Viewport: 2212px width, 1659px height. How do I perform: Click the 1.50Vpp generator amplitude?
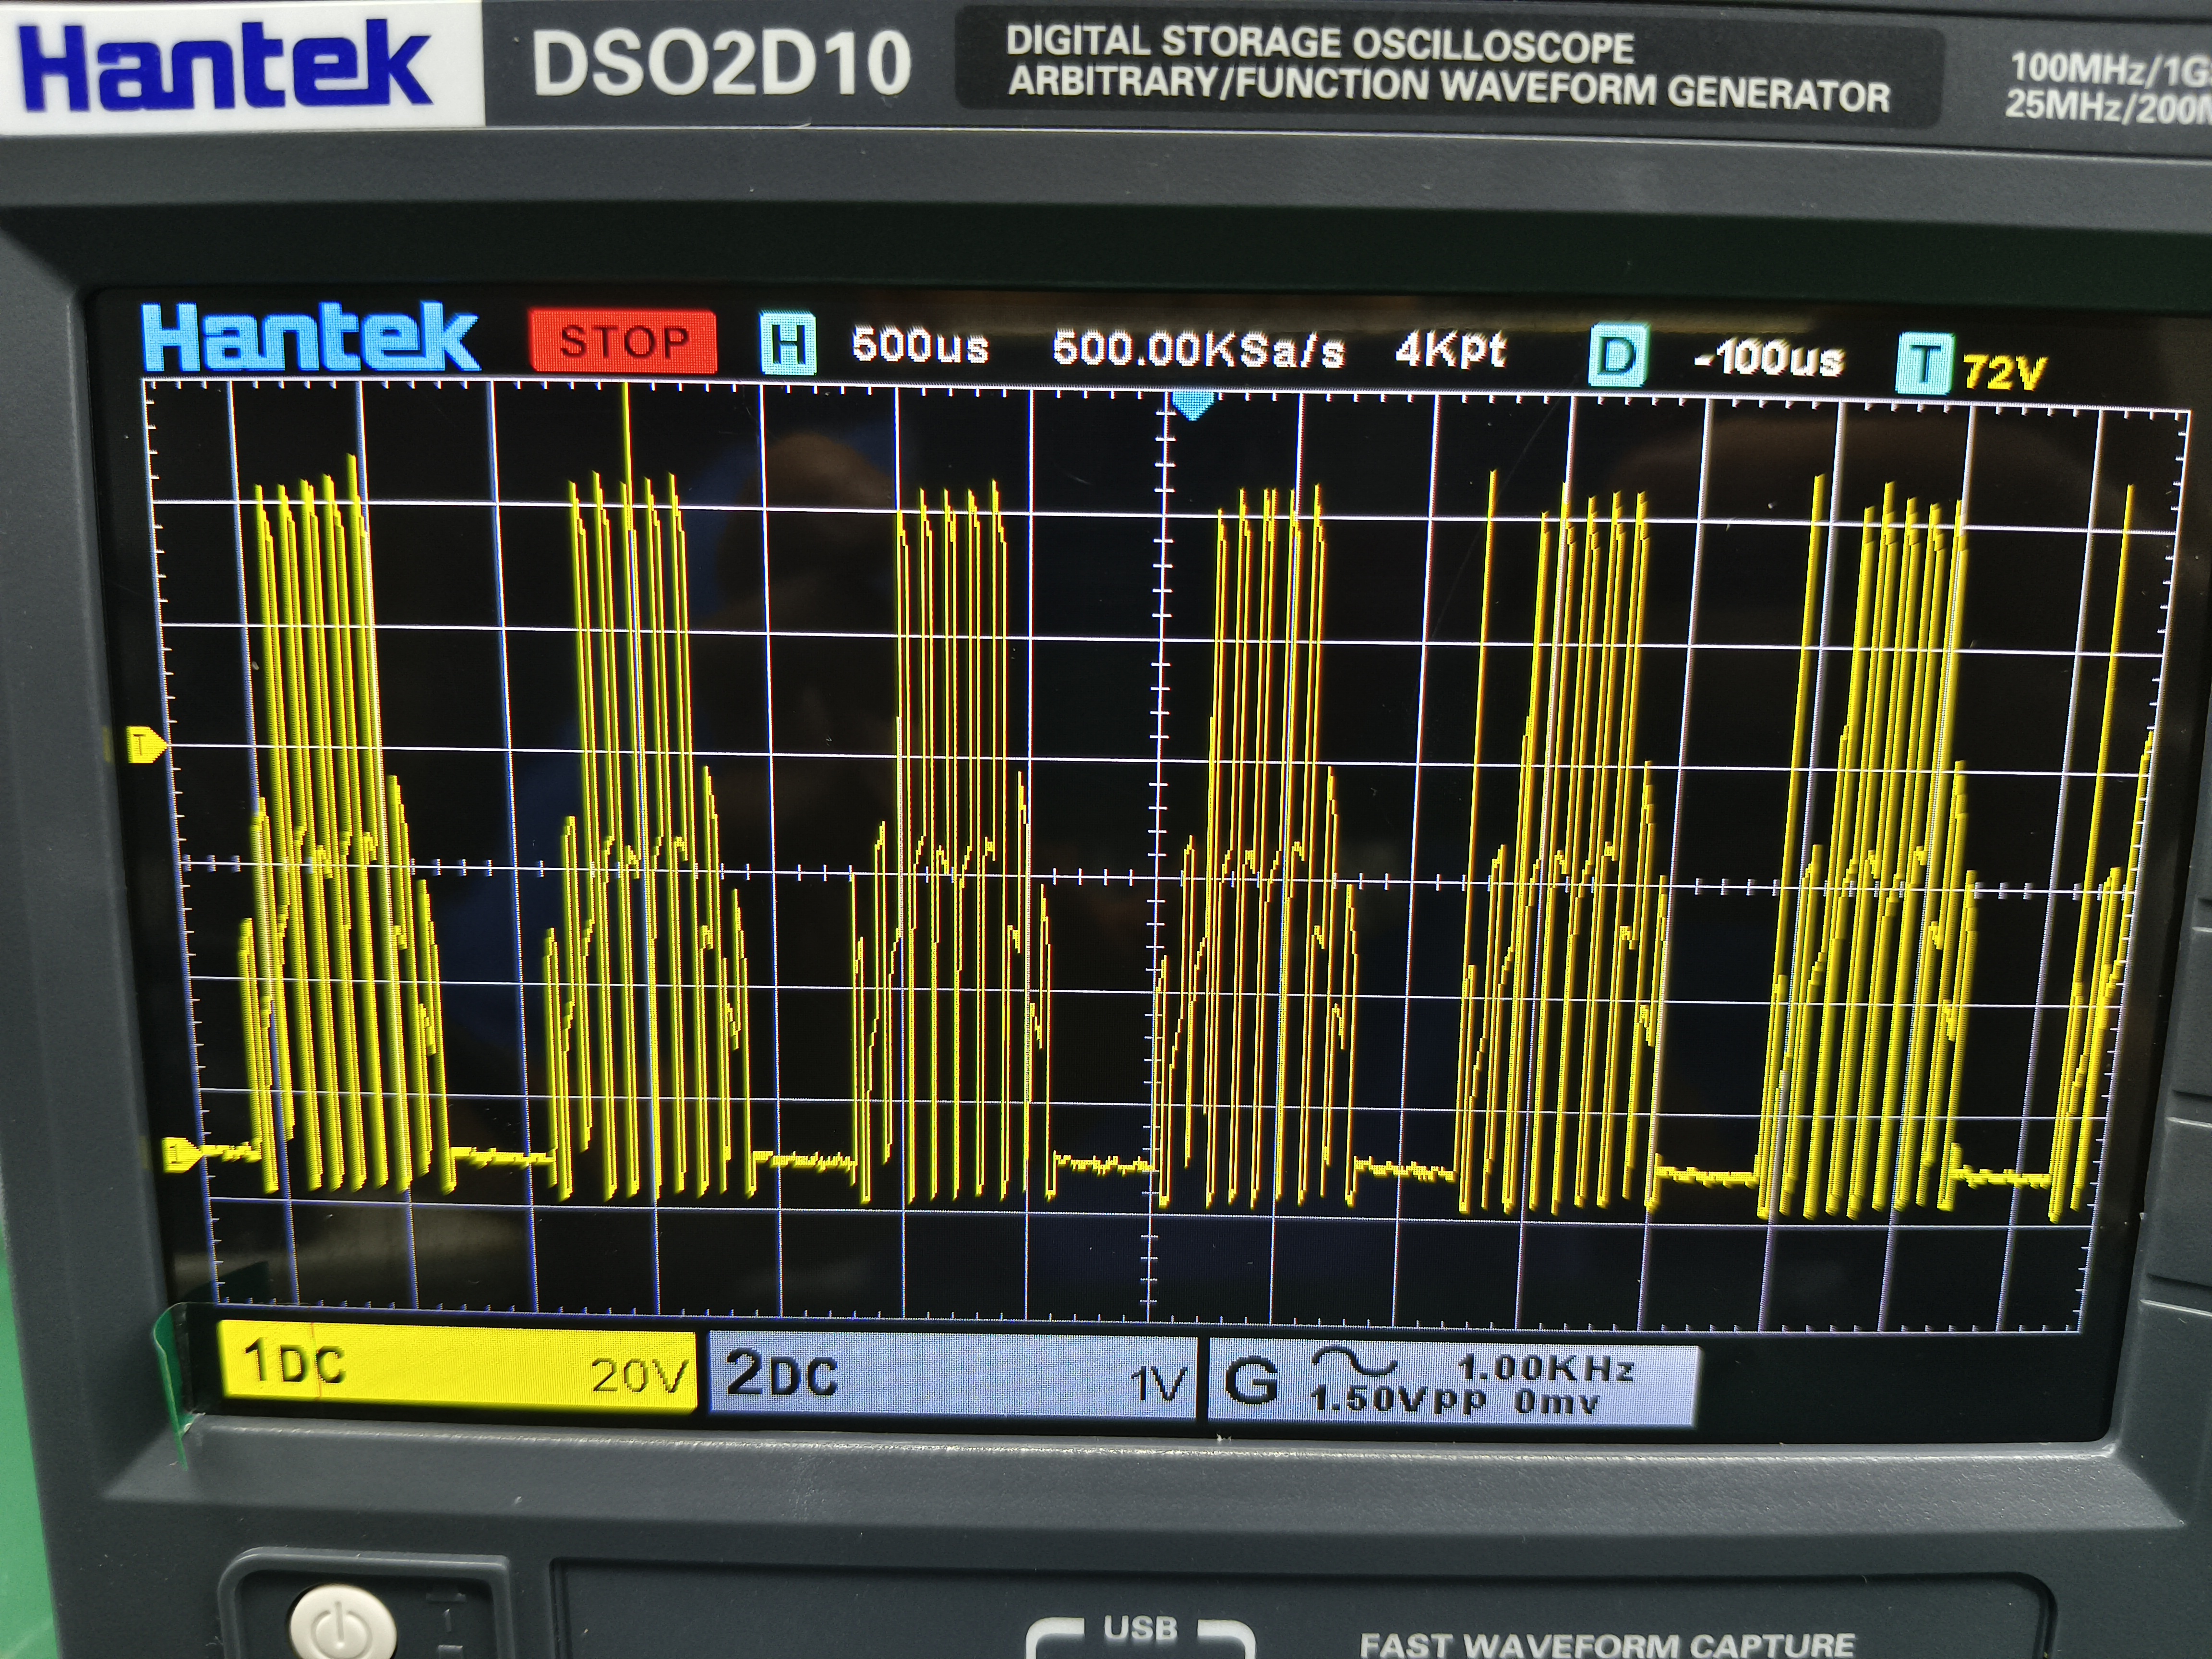click(1398, 1400)
